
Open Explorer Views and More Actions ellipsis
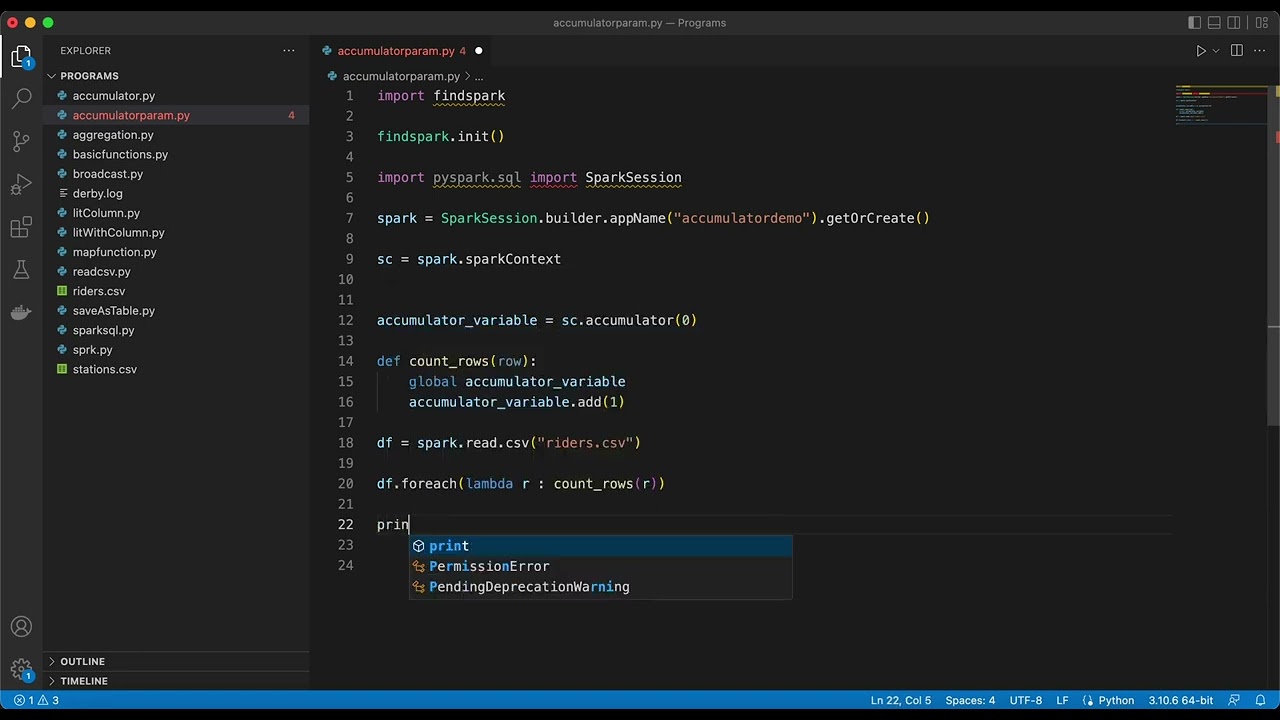[x=289, y=51]
